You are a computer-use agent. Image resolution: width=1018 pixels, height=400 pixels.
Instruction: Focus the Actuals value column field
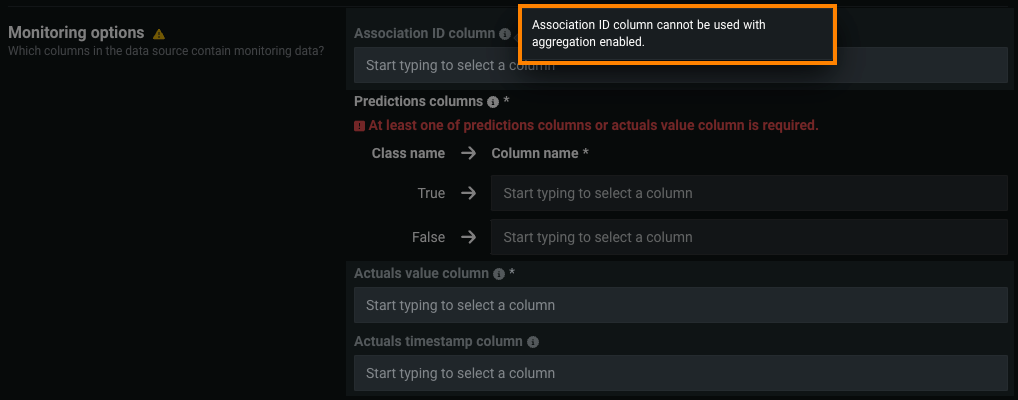680,305
